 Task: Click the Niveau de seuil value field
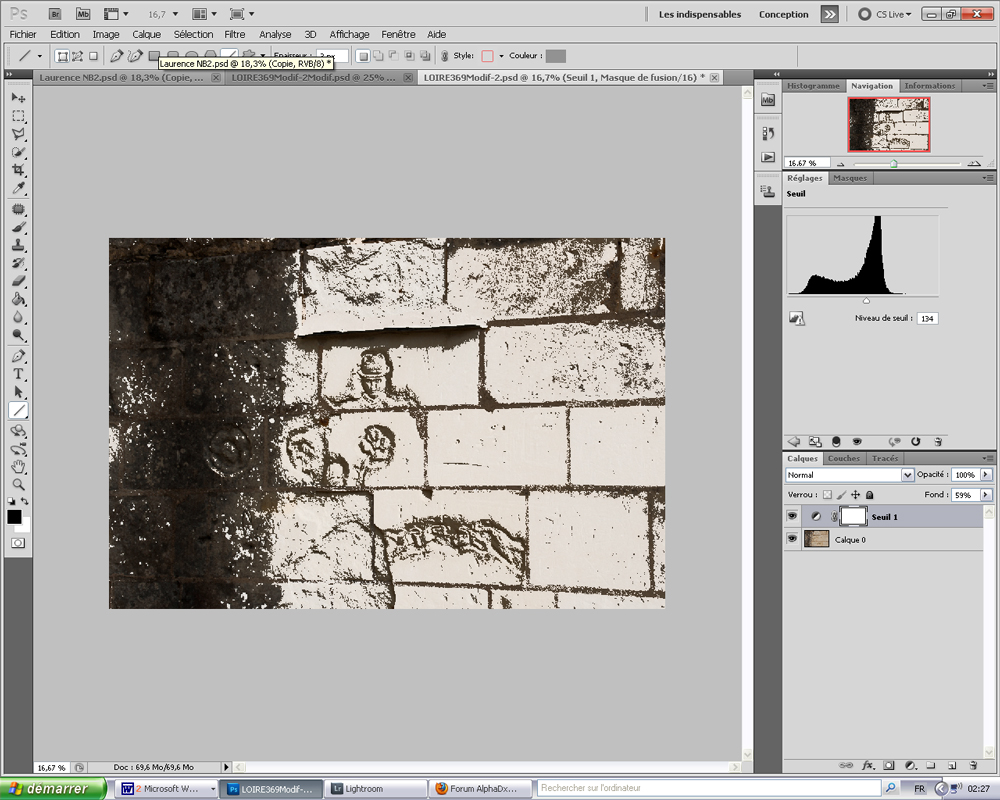pos(928,318)
